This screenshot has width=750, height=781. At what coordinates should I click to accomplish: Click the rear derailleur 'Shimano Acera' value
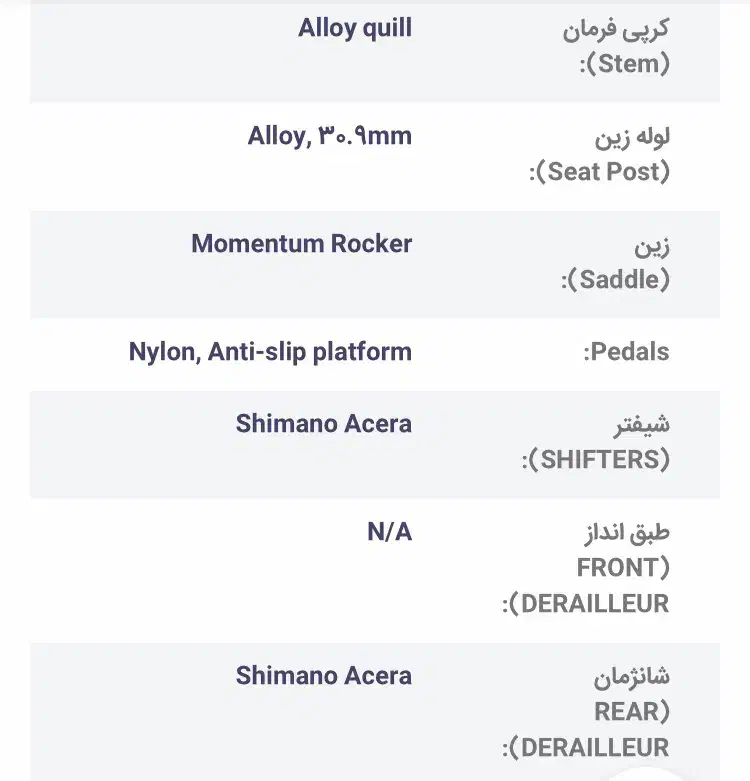click(323, 676)
